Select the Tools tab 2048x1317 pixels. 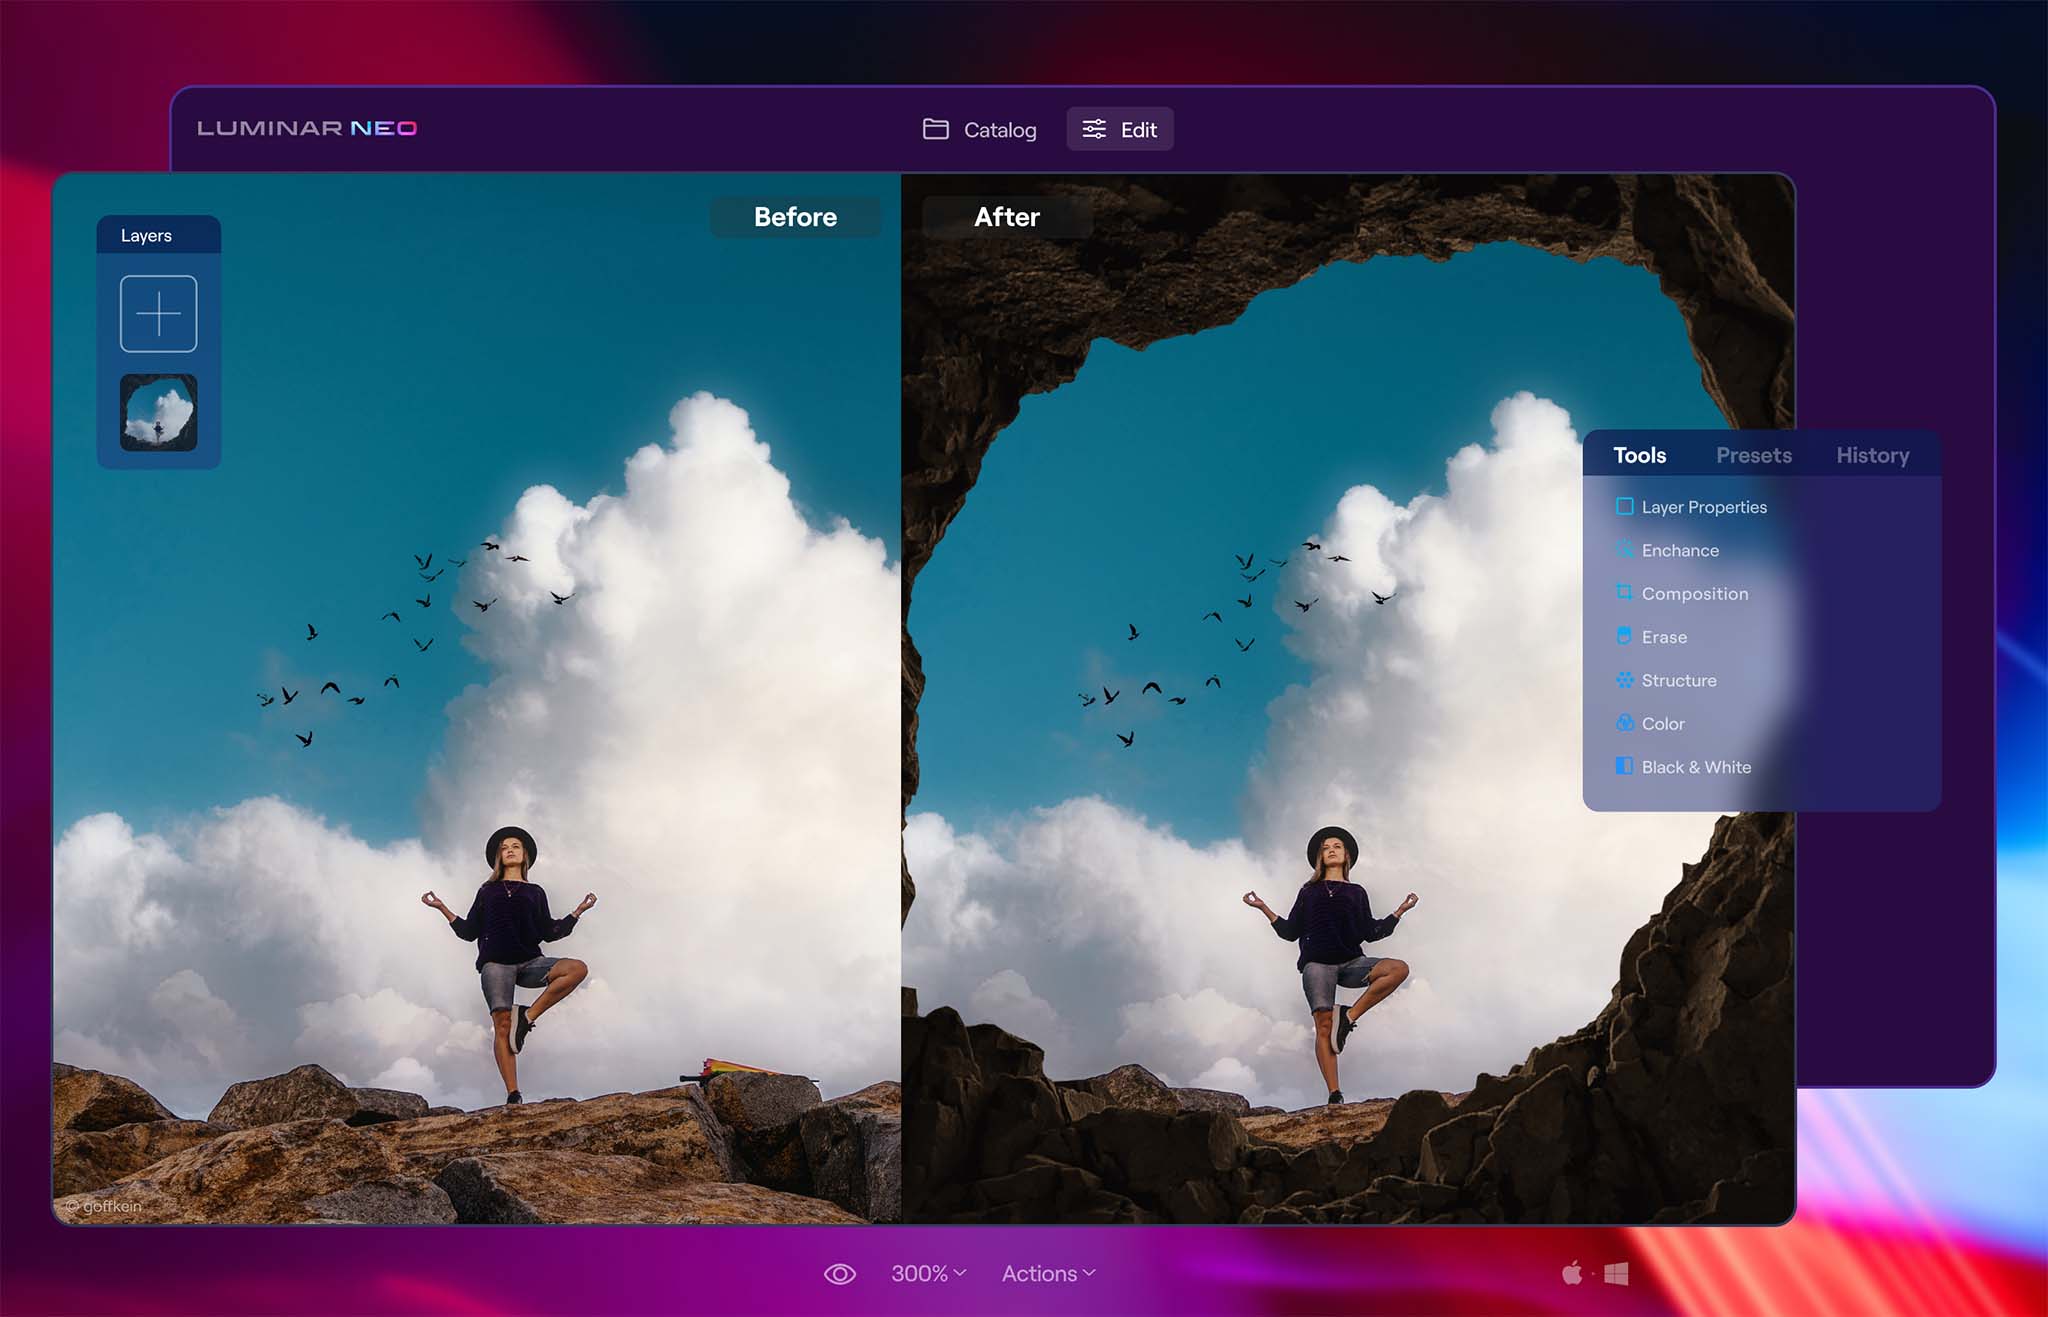pos(1640,456)
